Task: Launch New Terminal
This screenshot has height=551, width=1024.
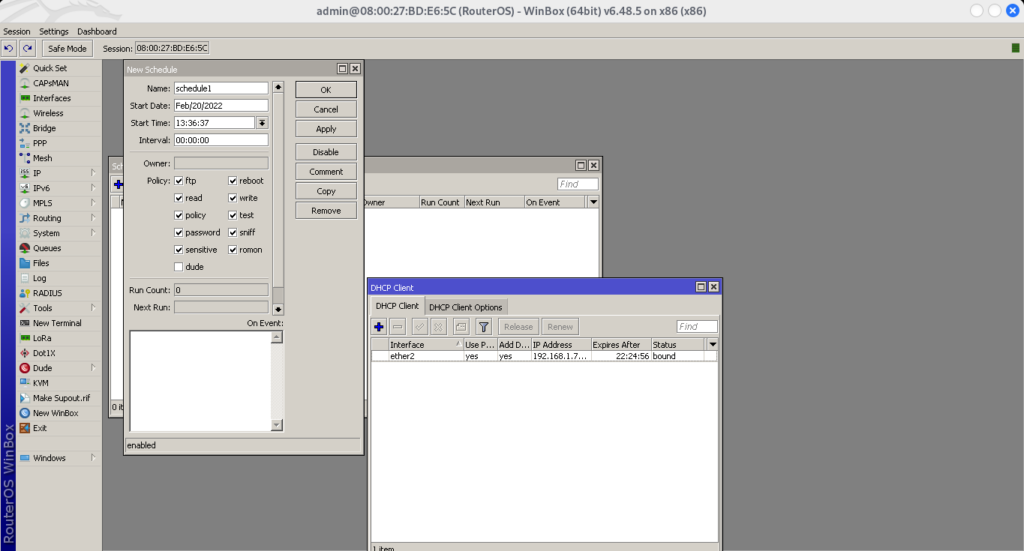Action: (57, 323)
